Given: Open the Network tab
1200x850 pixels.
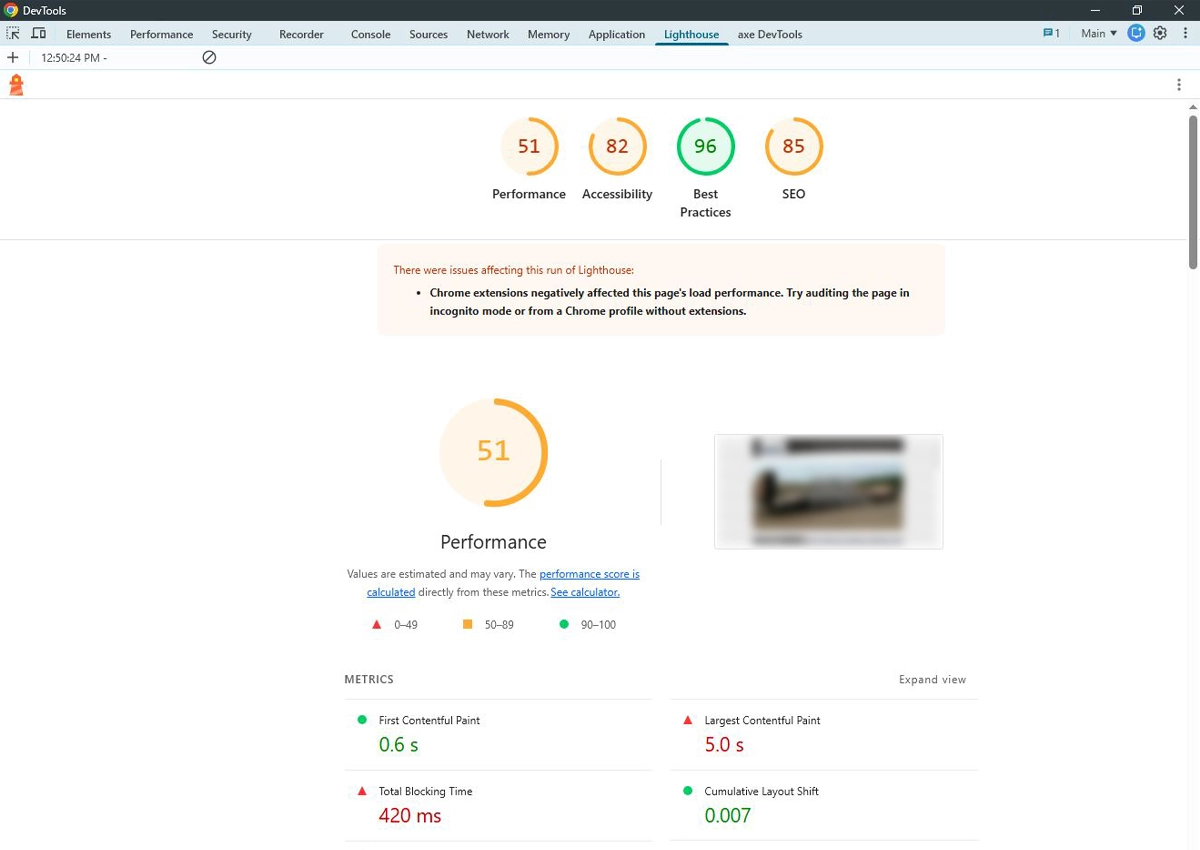Looking at the screenshot, I should tap(488, 34).
